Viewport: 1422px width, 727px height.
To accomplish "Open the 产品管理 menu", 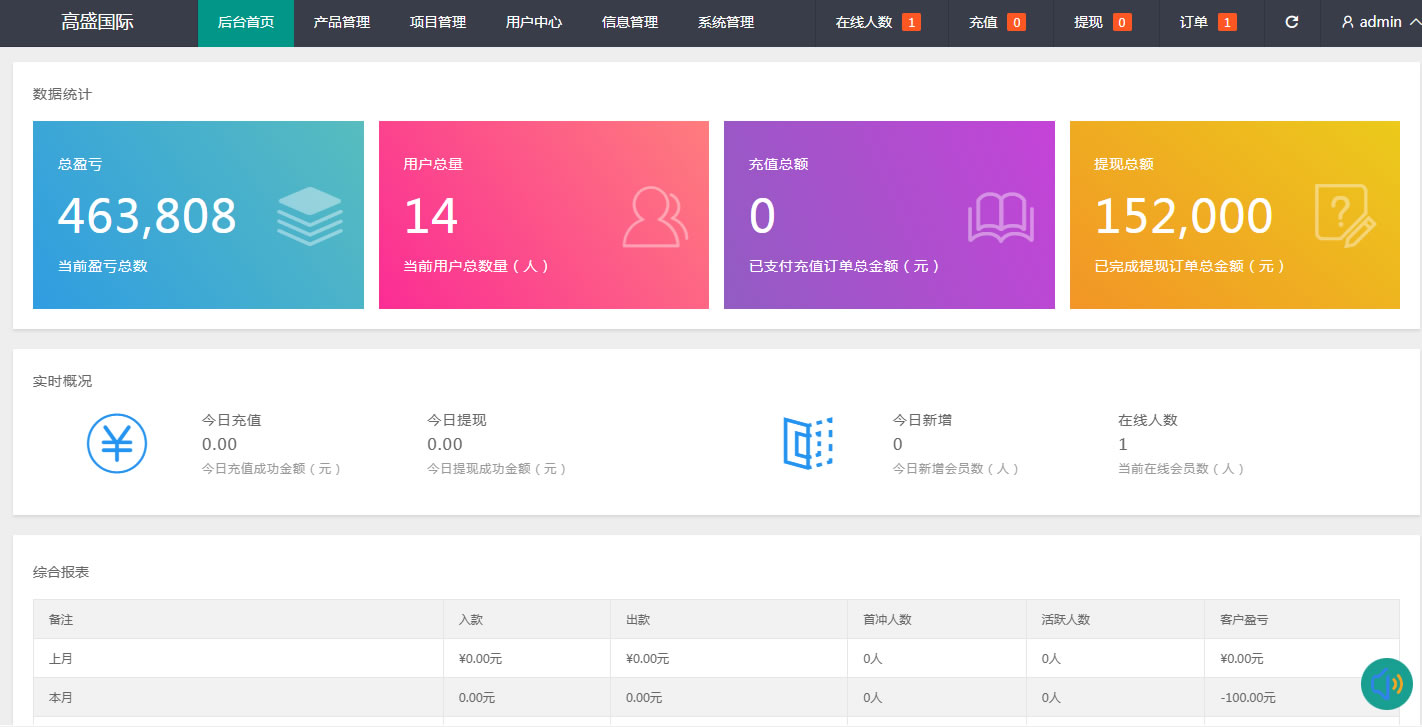I will click(342, 22).
